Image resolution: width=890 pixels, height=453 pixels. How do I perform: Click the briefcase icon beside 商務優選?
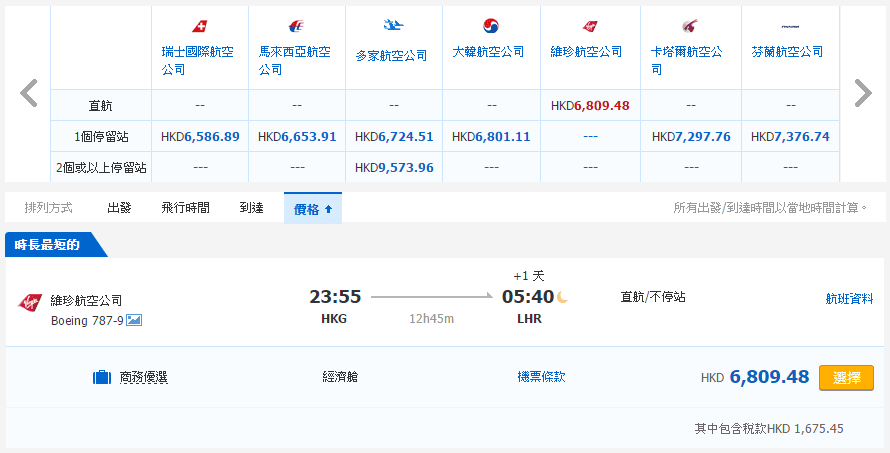point(101,377)
